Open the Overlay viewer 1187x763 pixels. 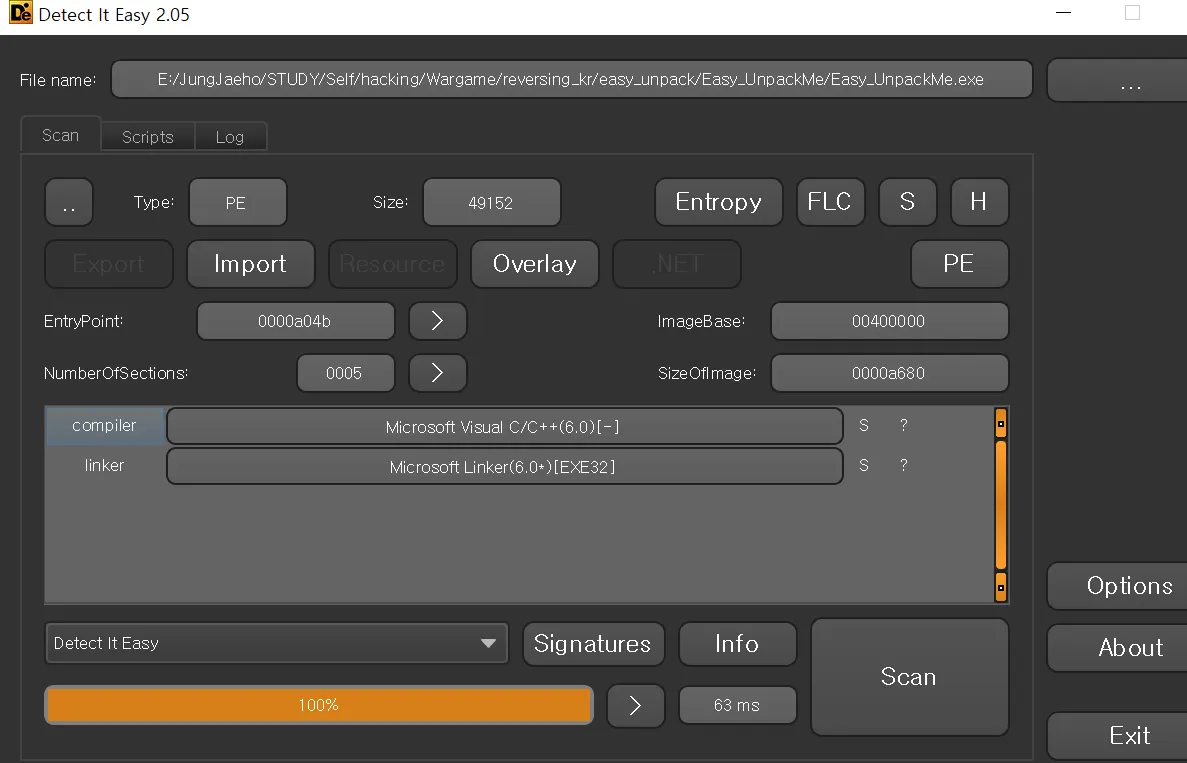(534, 264)
